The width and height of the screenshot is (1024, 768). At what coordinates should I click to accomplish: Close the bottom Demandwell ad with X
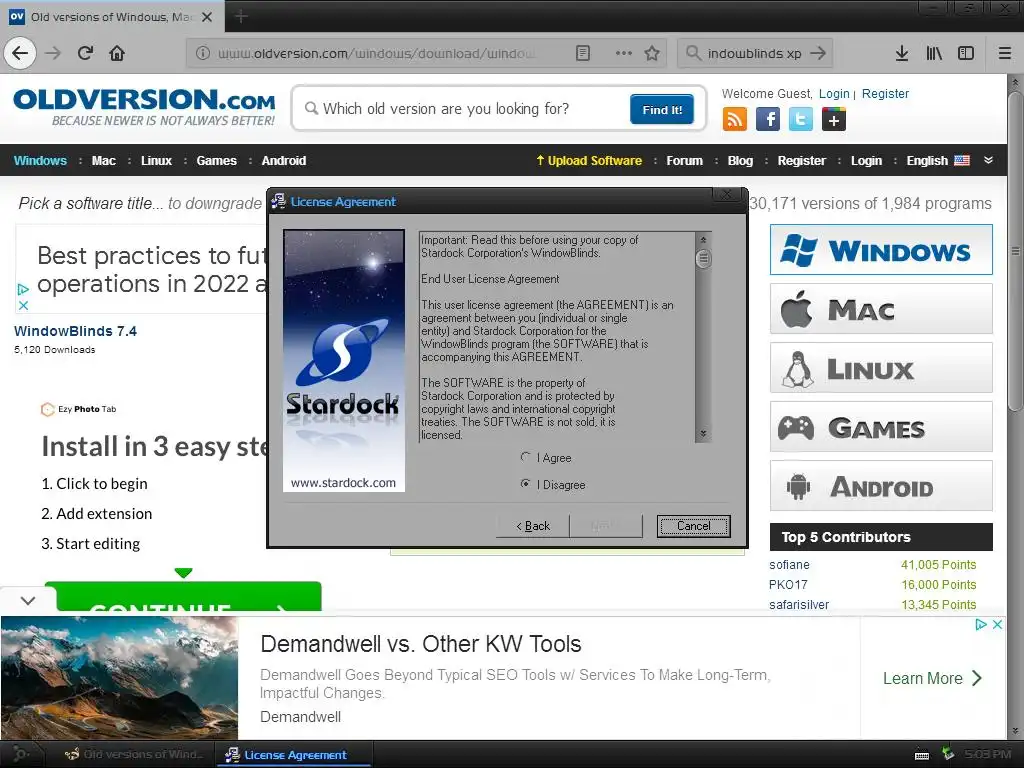coord(997,624)
